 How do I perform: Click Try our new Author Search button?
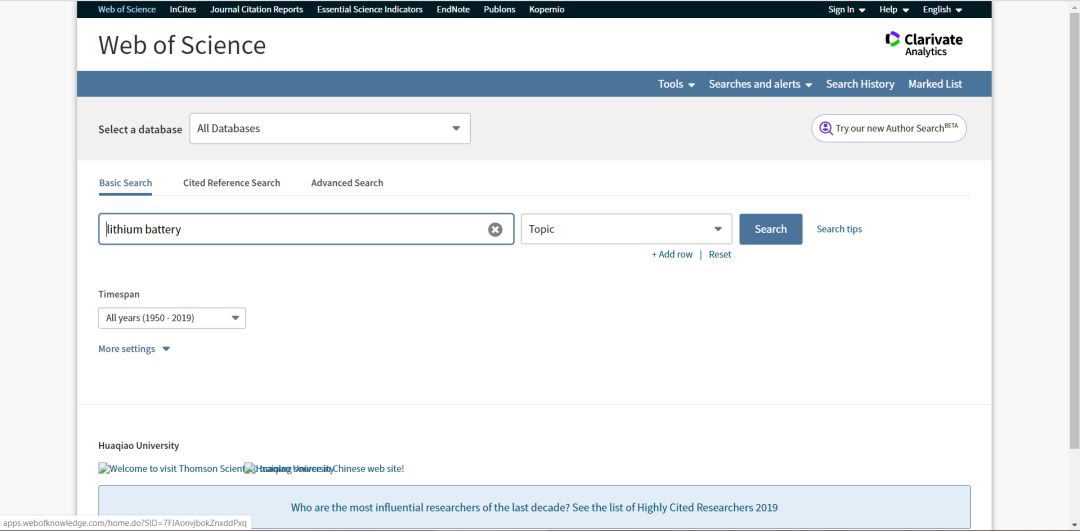point(889,129)
